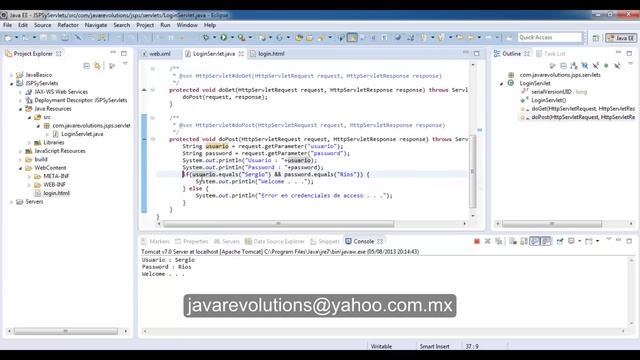Switch to the Data Source Explorer tab
The width and height of the screenshot is (640, 360).
(275, 241)
